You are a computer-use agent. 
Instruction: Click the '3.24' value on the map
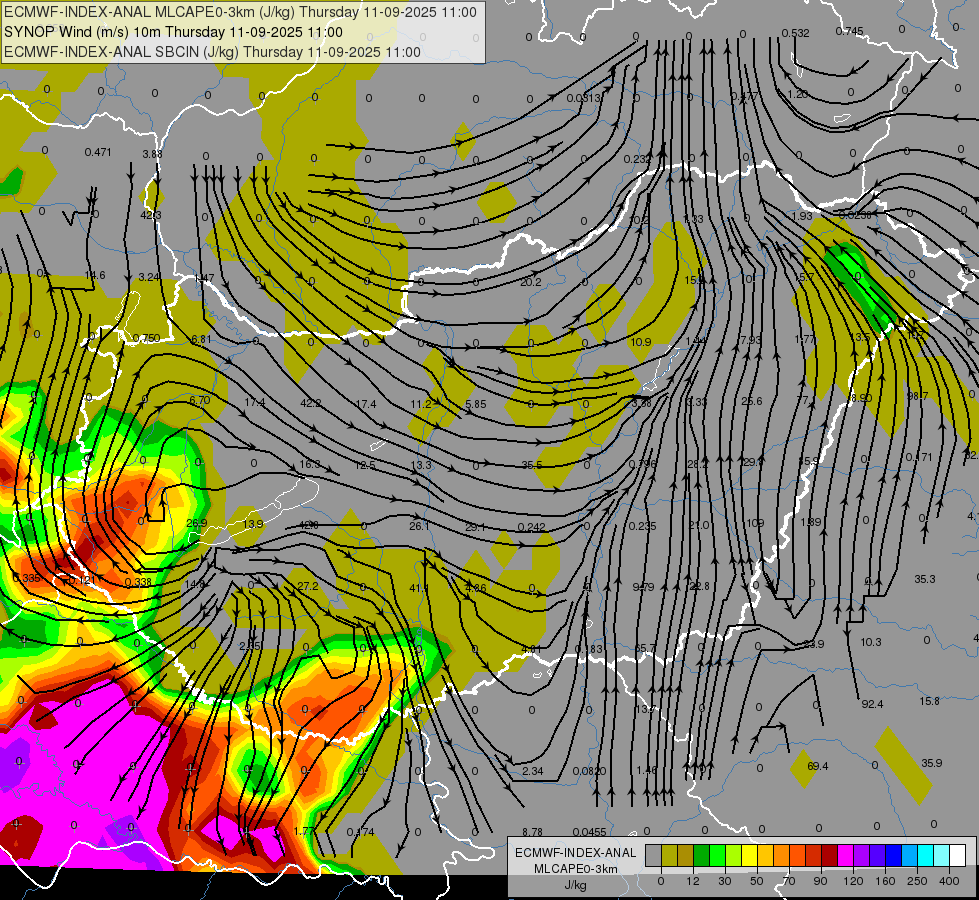[149, 277]
